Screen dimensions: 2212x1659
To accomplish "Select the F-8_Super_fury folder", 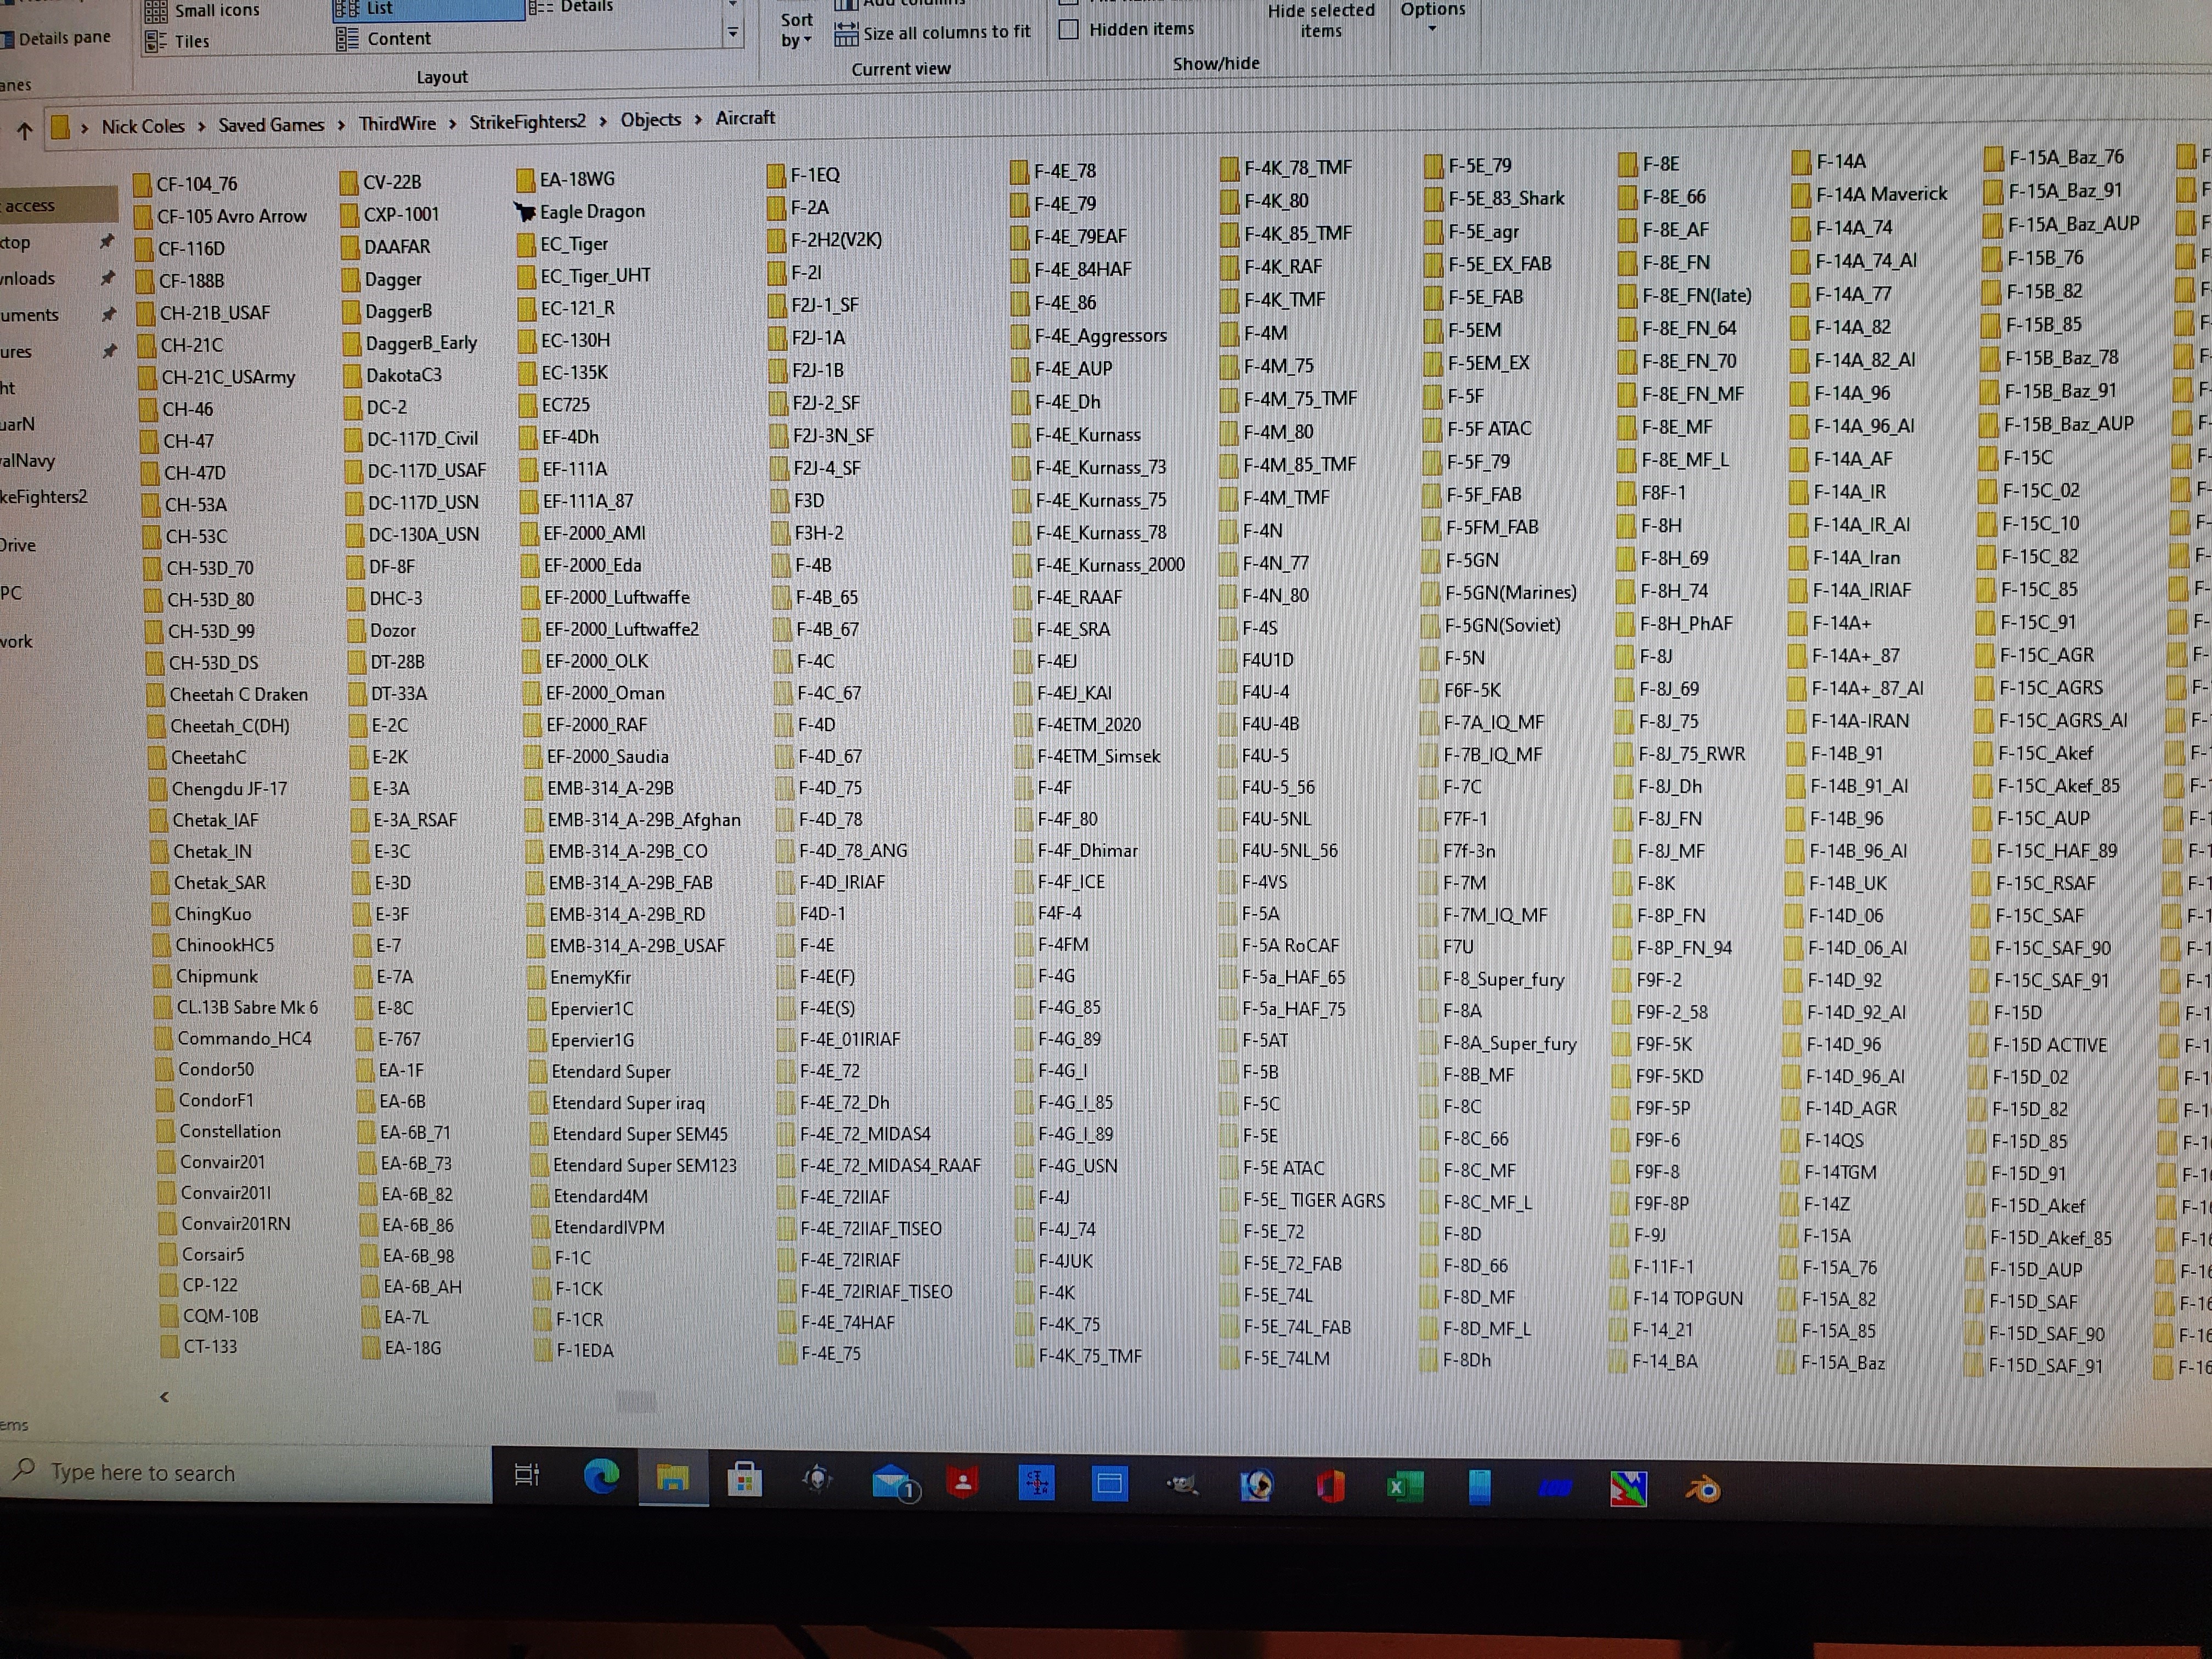I will [x=1492, y=979].
